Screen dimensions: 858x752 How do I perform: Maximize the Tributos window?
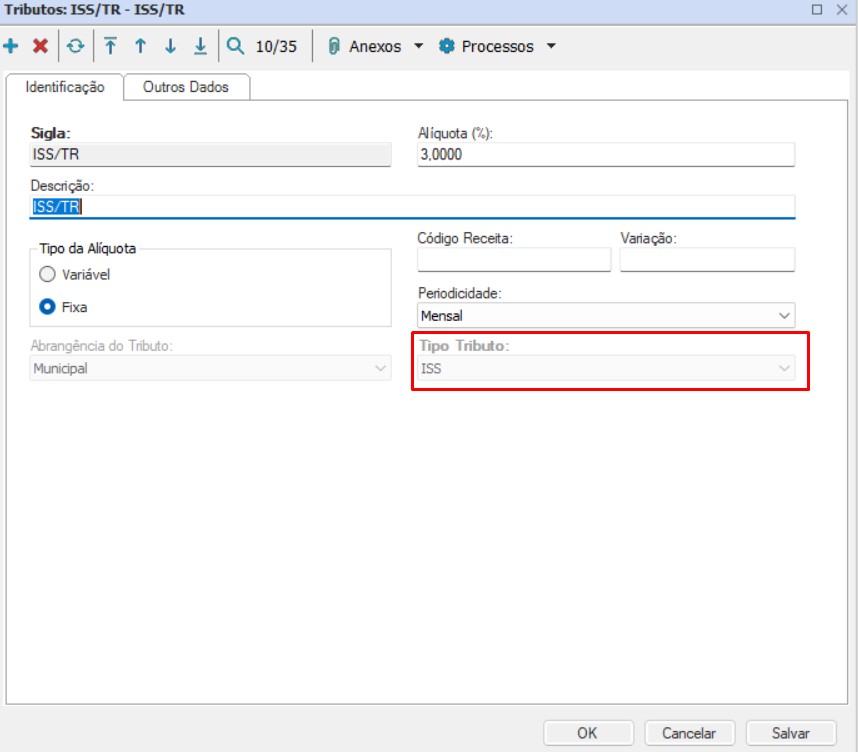point(817,9)
